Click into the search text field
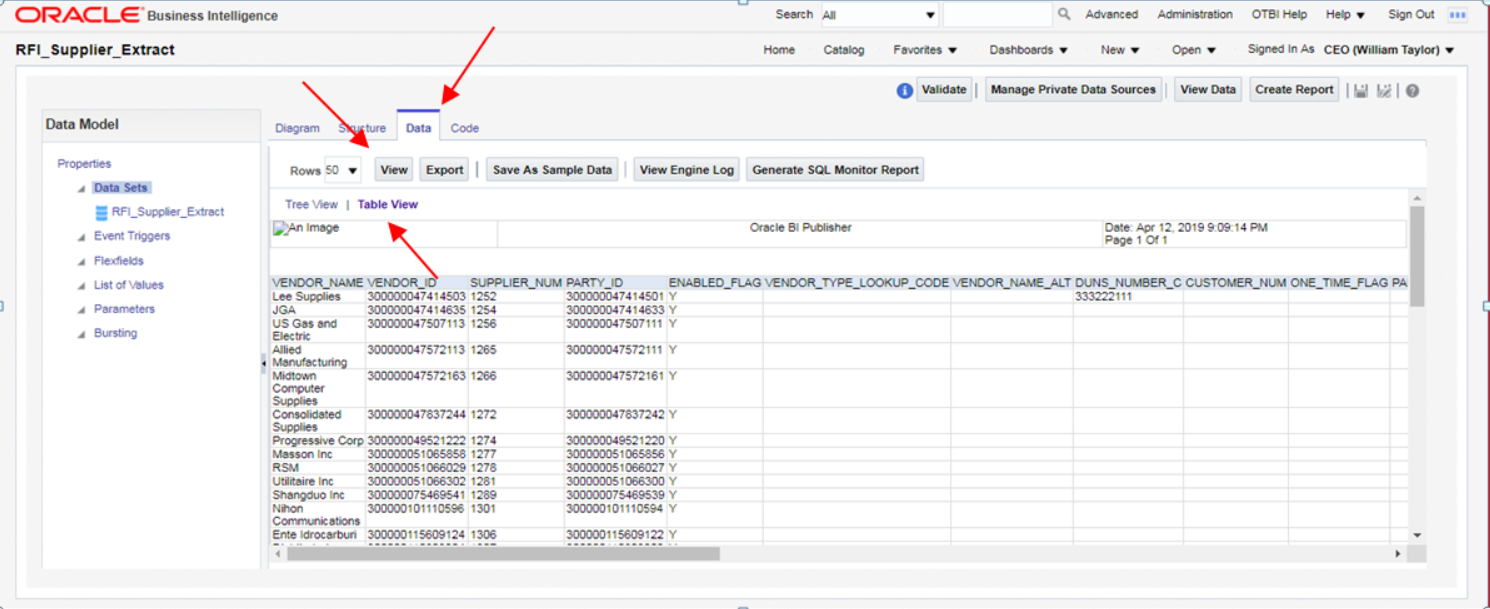This screenshot has height=609, width=1490. coord(997,15)
